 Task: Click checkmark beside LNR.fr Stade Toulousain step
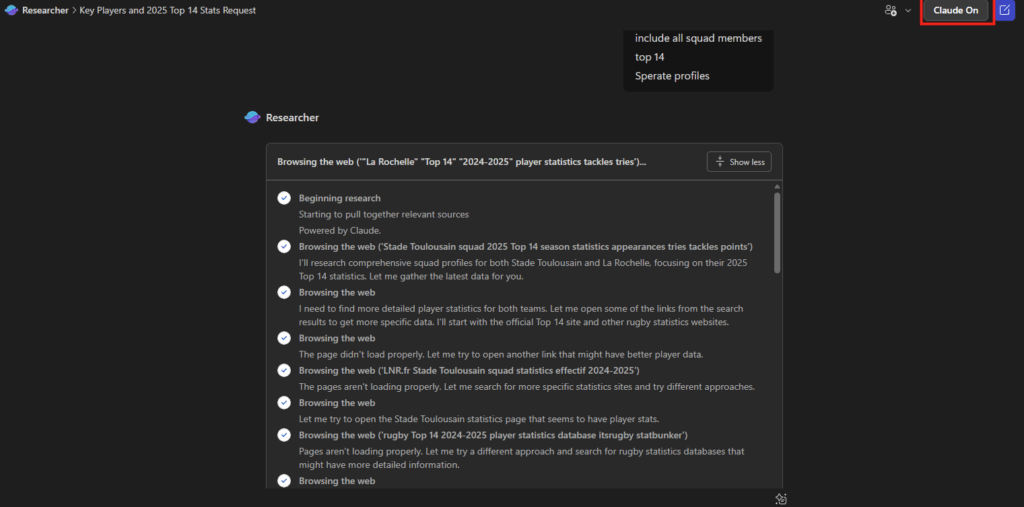[x=284, y=370]
